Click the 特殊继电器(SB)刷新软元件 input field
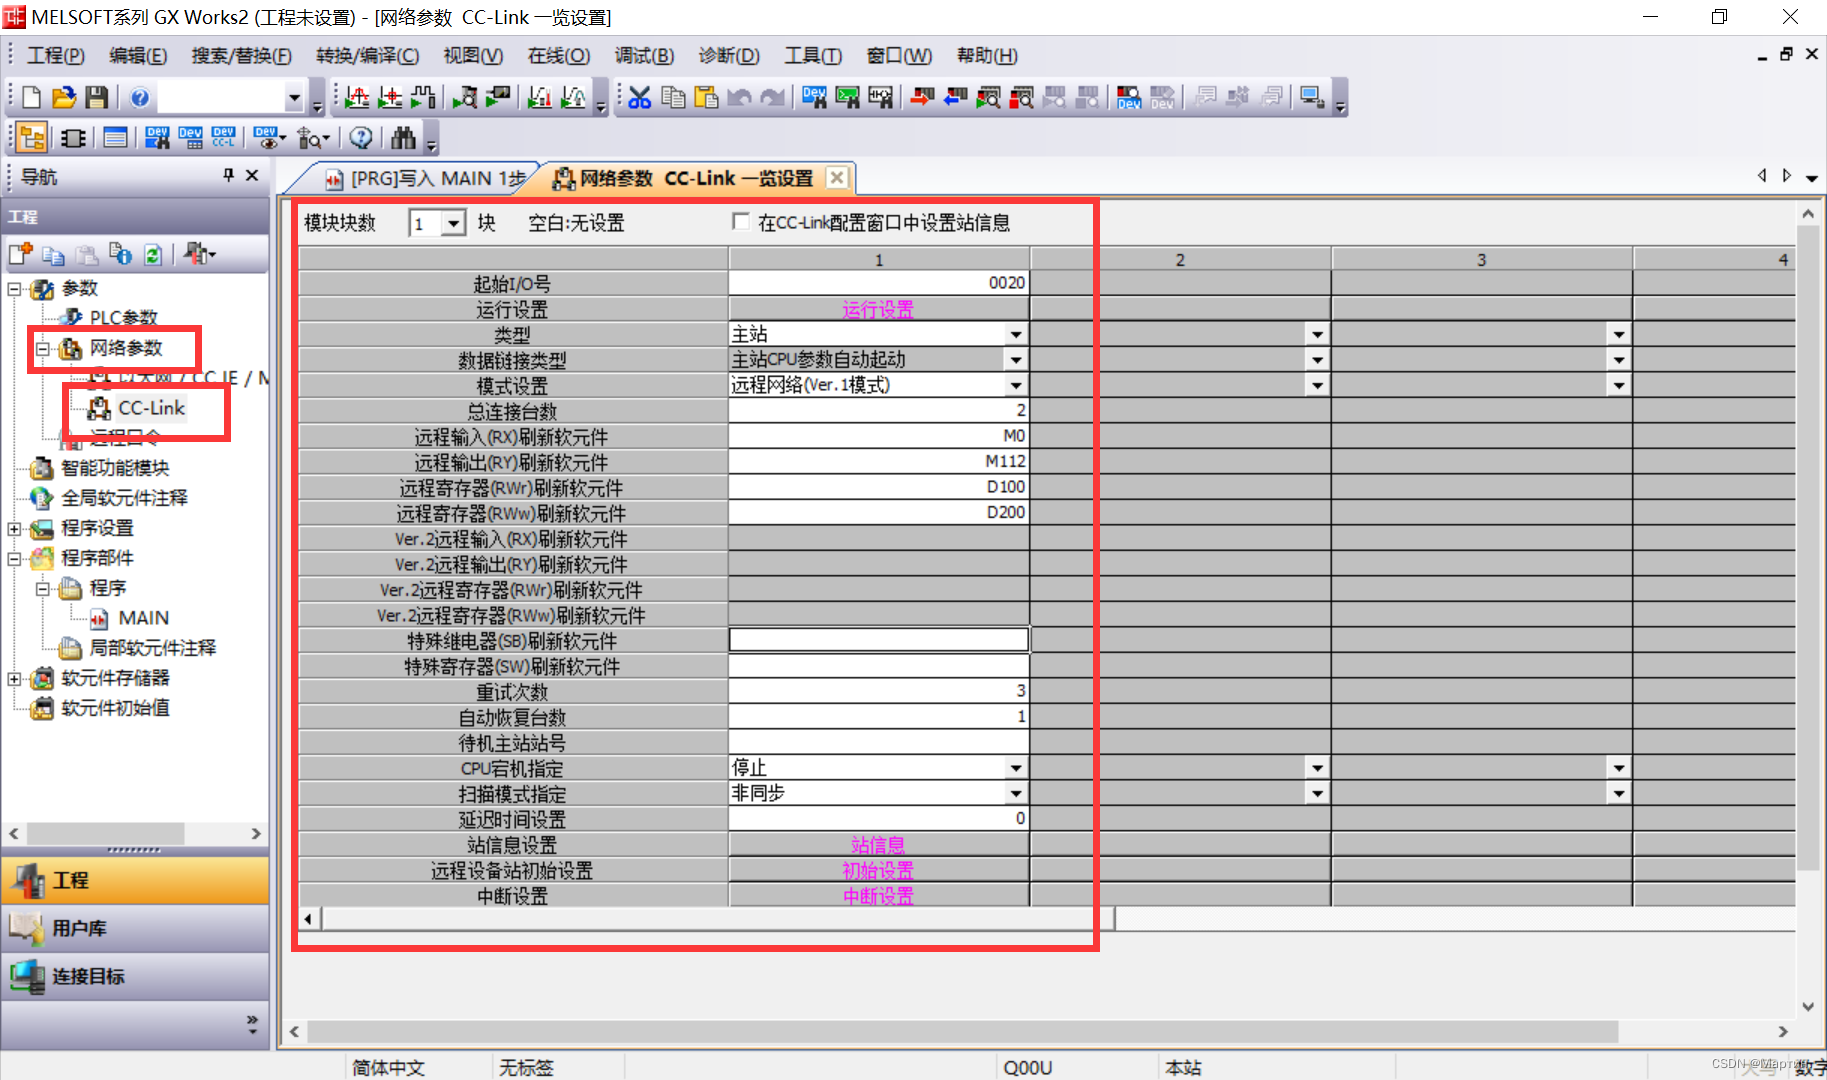The width and height of the screenshot is (1827, 1080). pos(879,640)
